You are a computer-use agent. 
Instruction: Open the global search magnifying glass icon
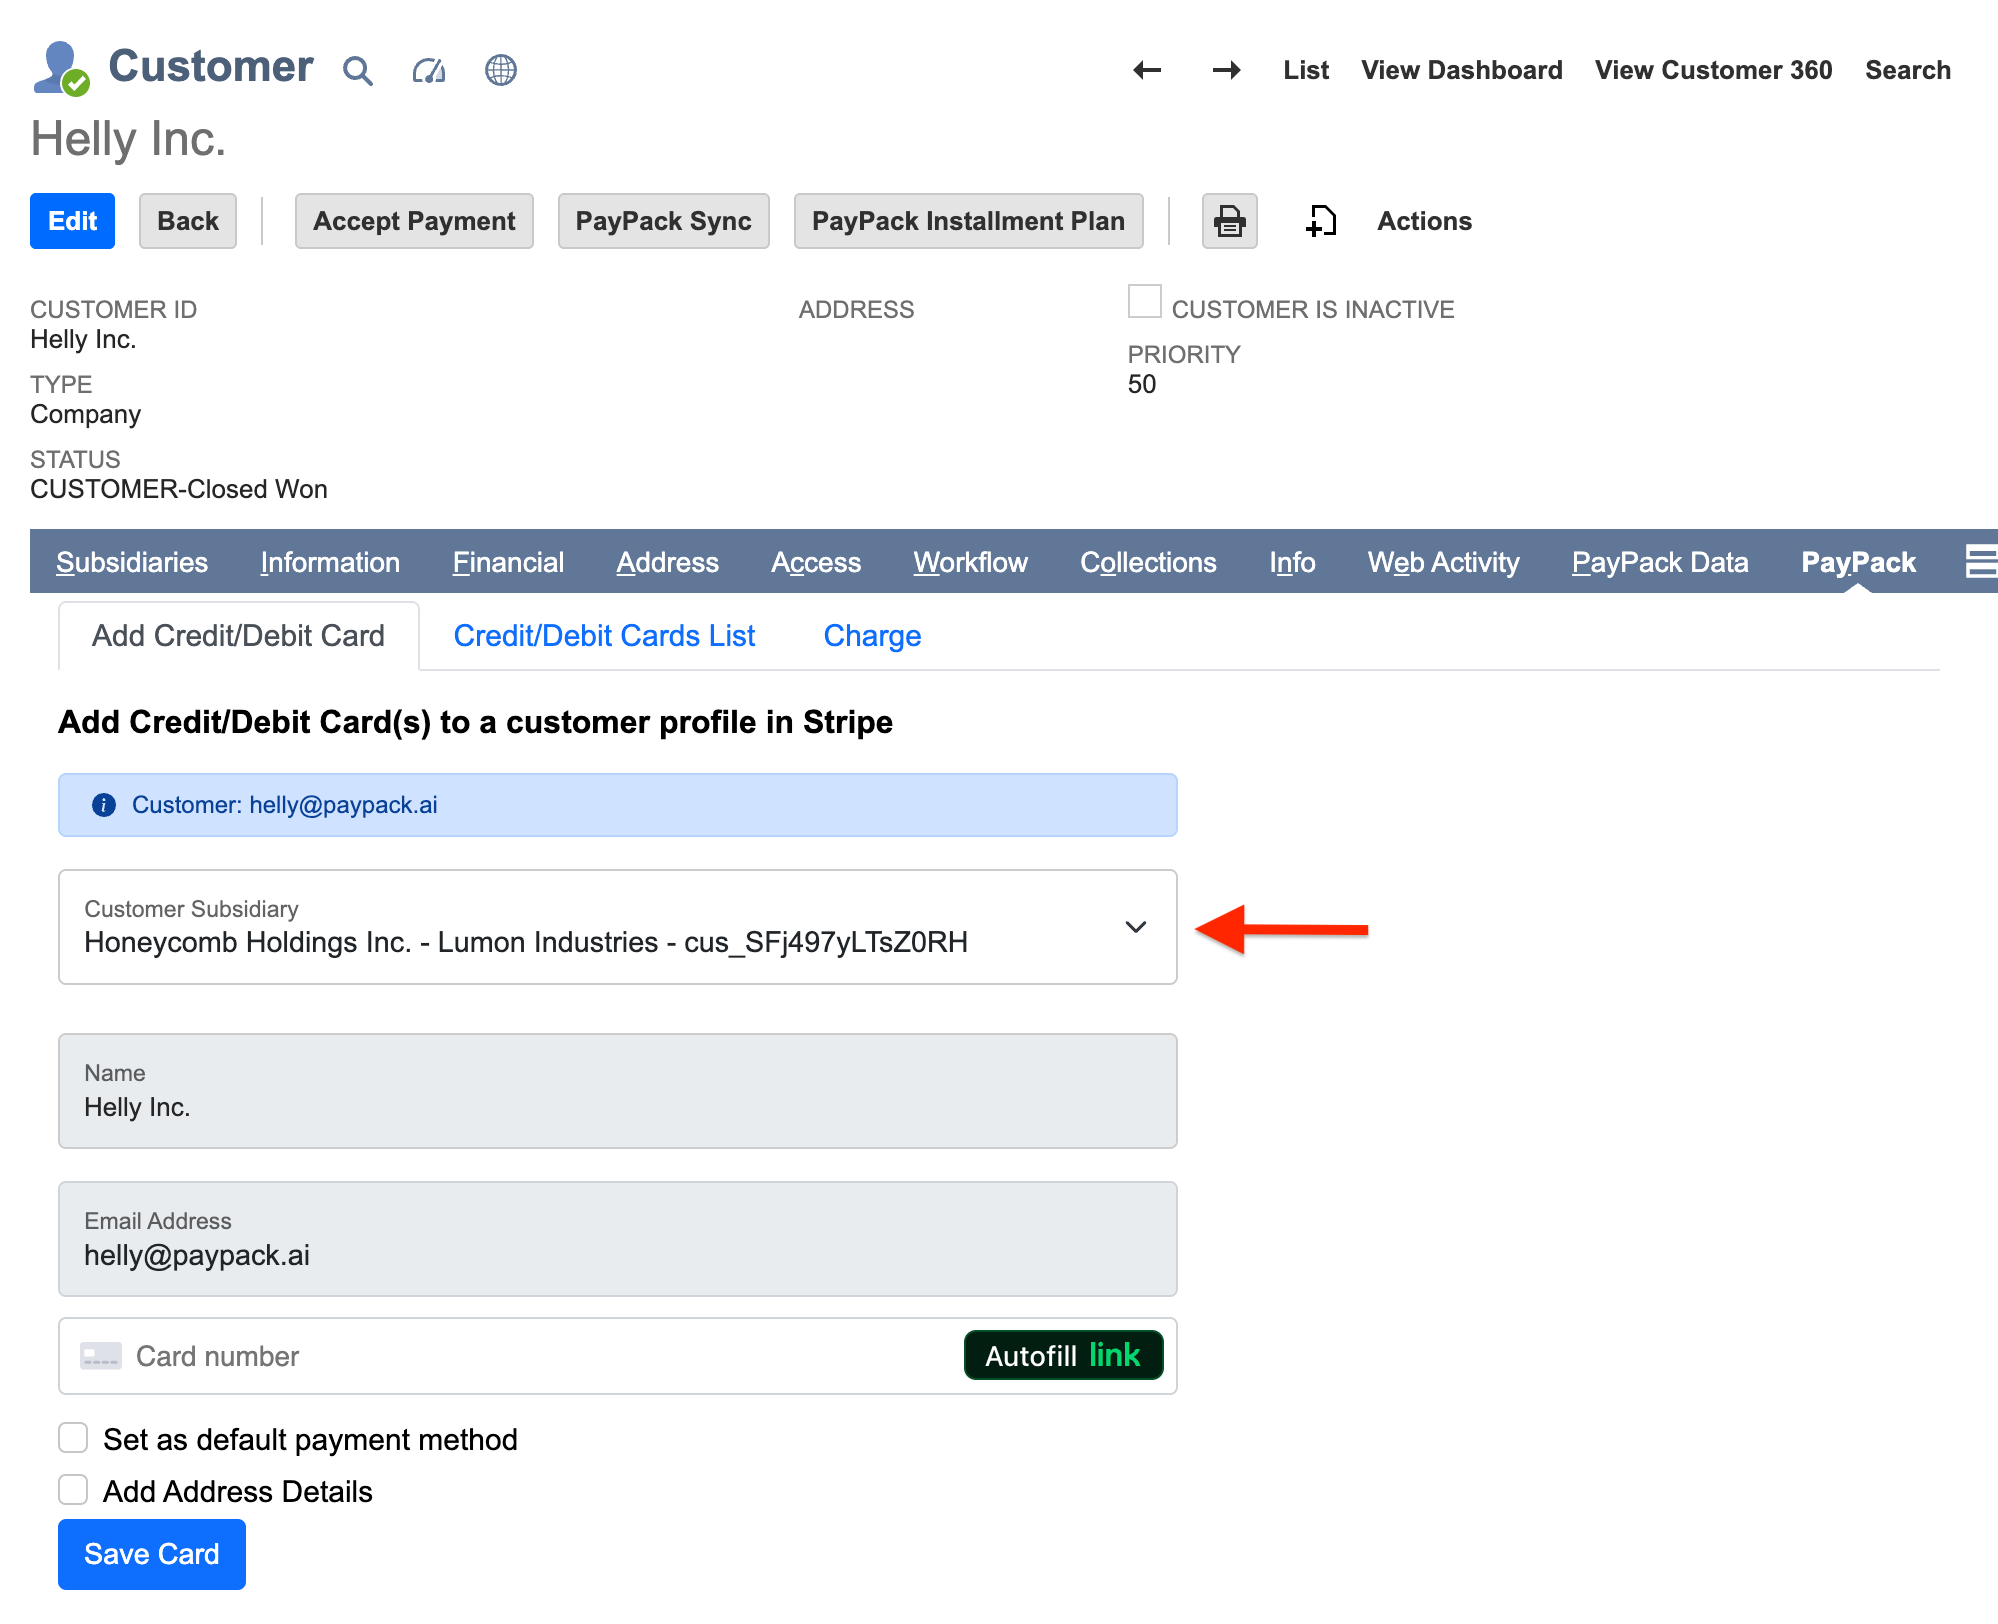[x=357, y=70]
